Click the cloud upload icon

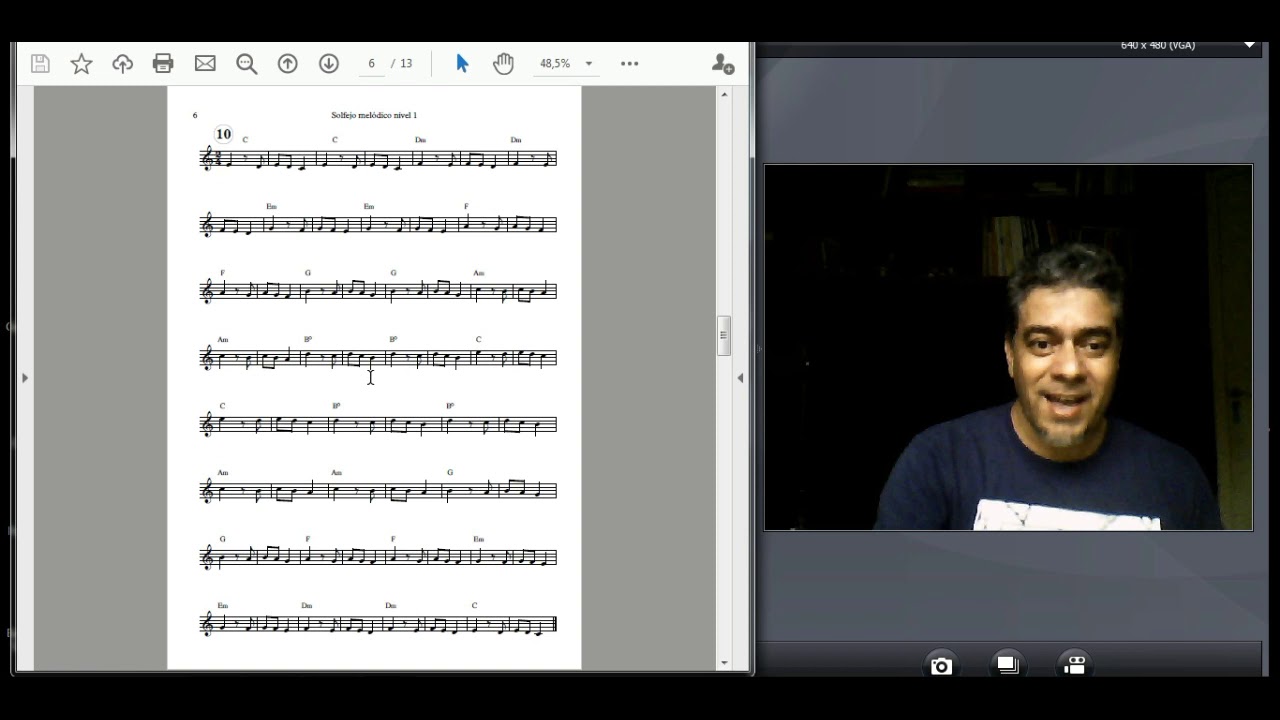click(x=122, y=64)
